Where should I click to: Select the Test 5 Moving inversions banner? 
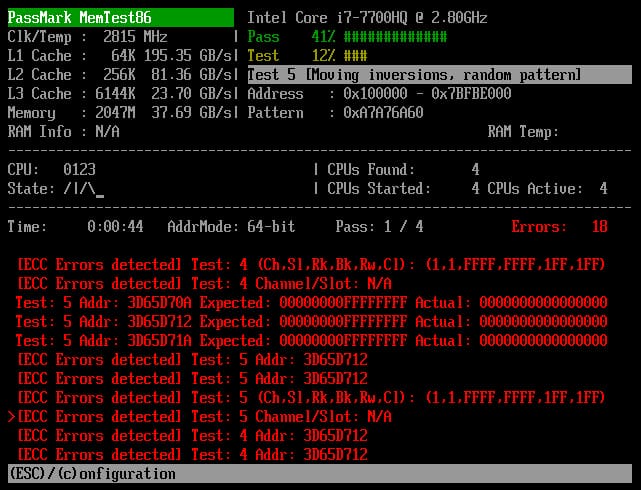(438, 75)
